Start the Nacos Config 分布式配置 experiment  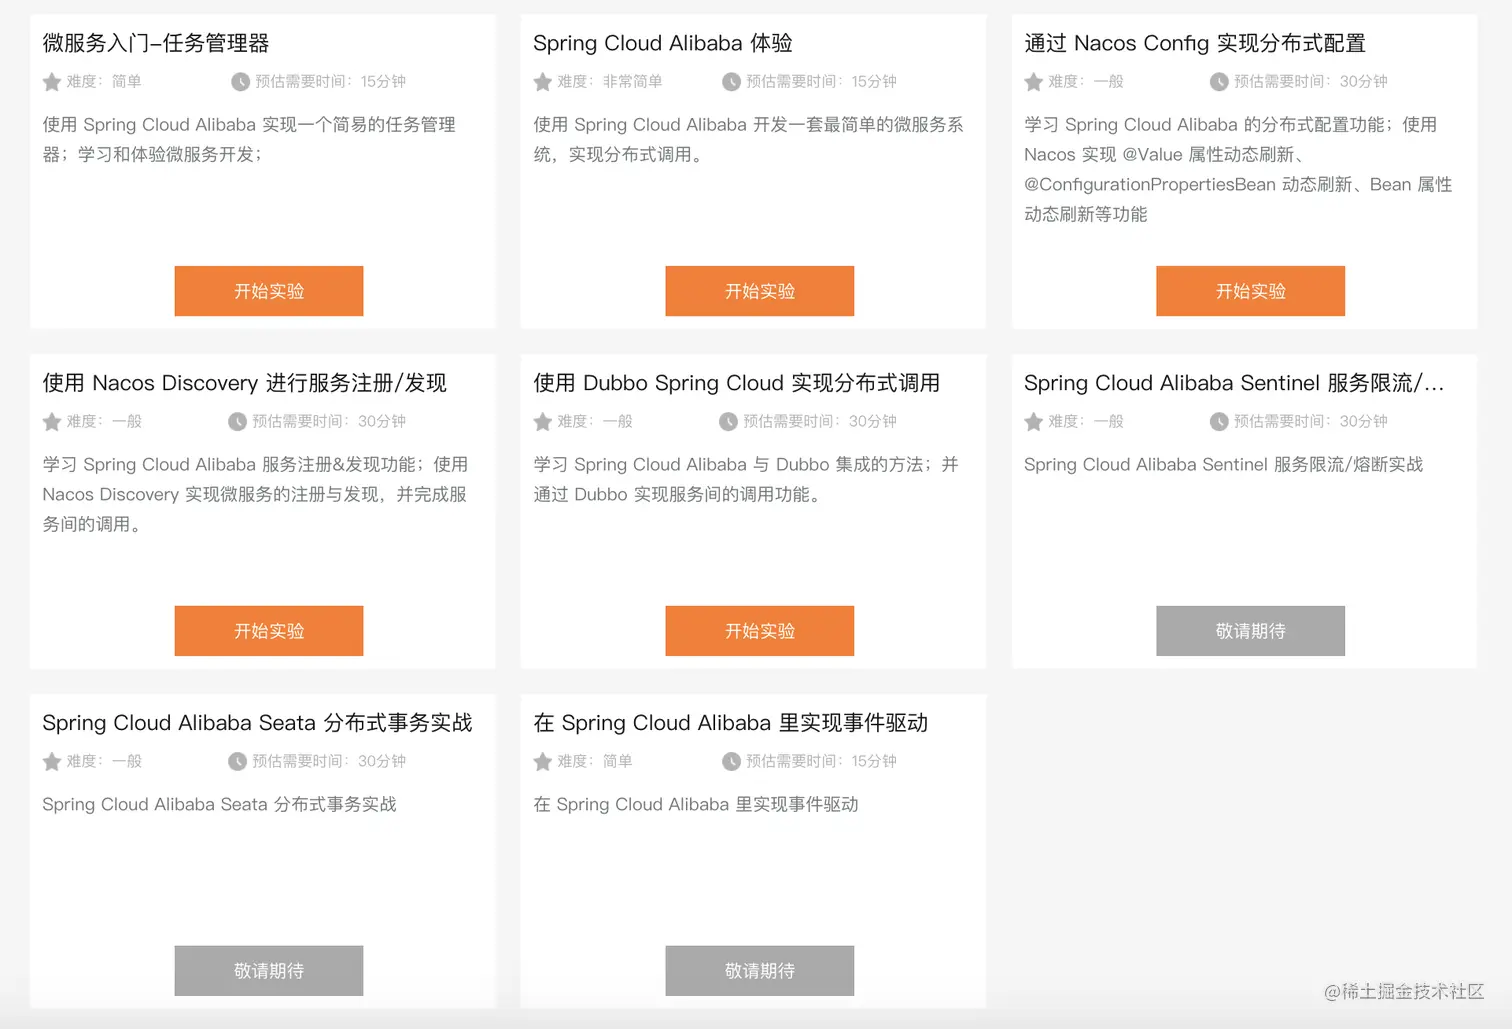[x=1251, y=291]
